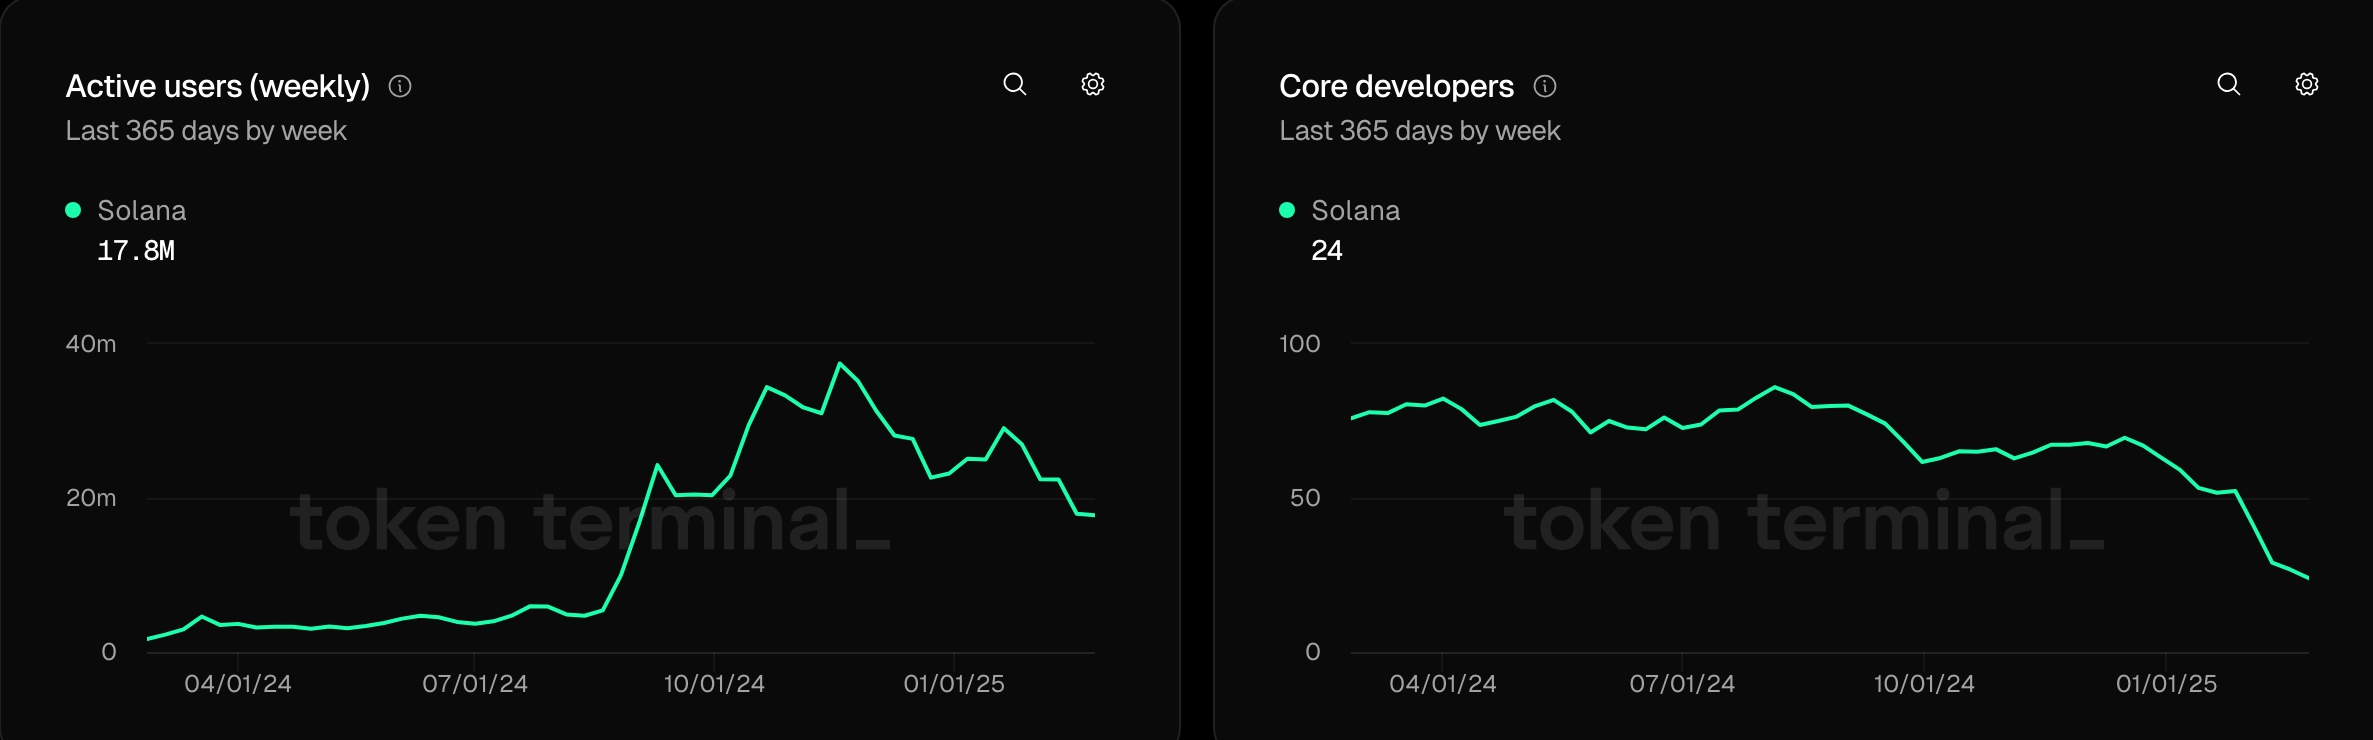Viewport: 2373px width, 740px height.
Task: Click 'Last 365 days by week' under Core developers
Action: 1420,131
